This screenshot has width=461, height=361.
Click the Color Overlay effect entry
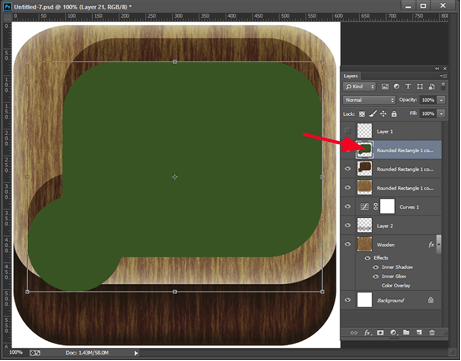click(396, 285)
